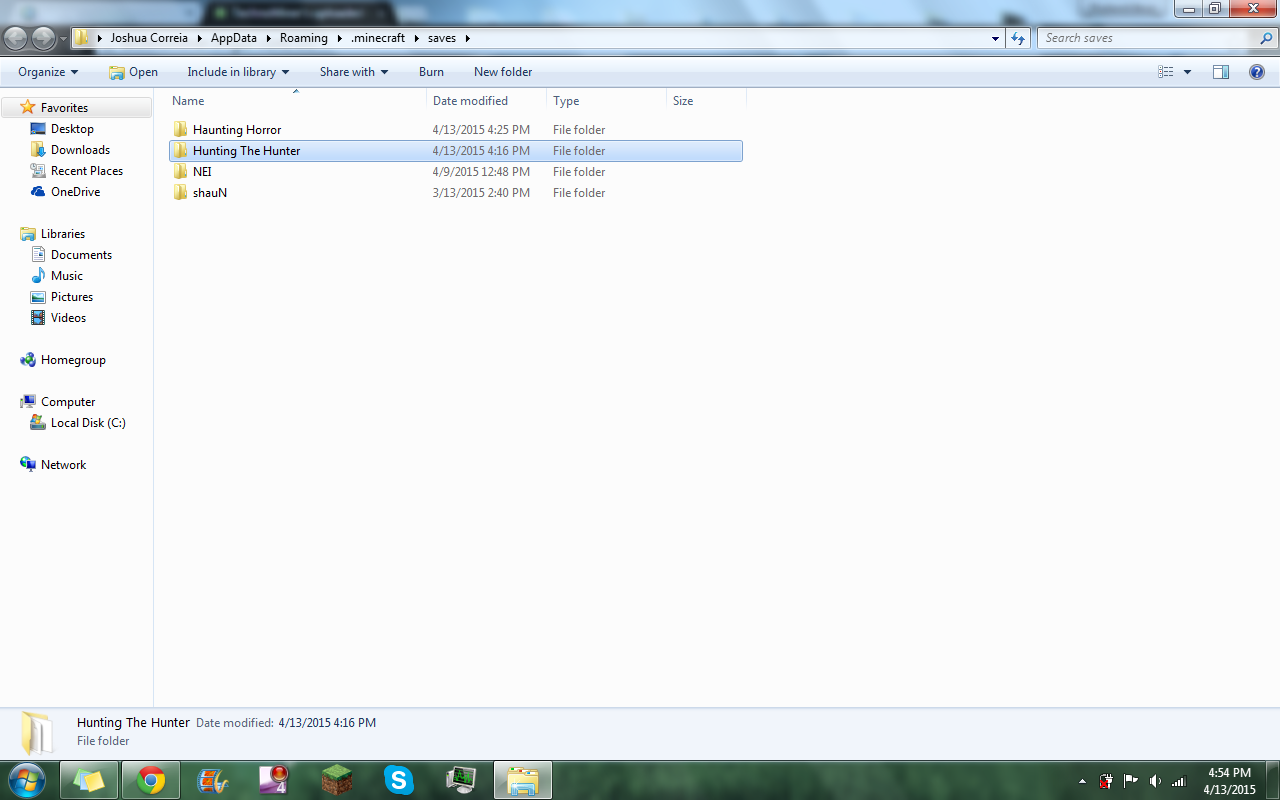
Task: Open Sticky Notes from the taskbar
Action: (89, 780)
